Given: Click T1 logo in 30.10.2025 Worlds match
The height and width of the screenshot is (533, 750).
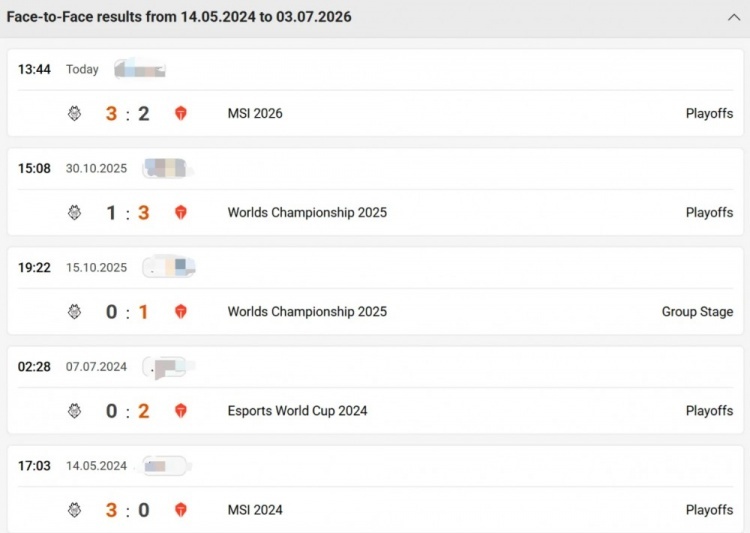Looking at the screenshot, I should pyautogui.click(x=181, y=212).
